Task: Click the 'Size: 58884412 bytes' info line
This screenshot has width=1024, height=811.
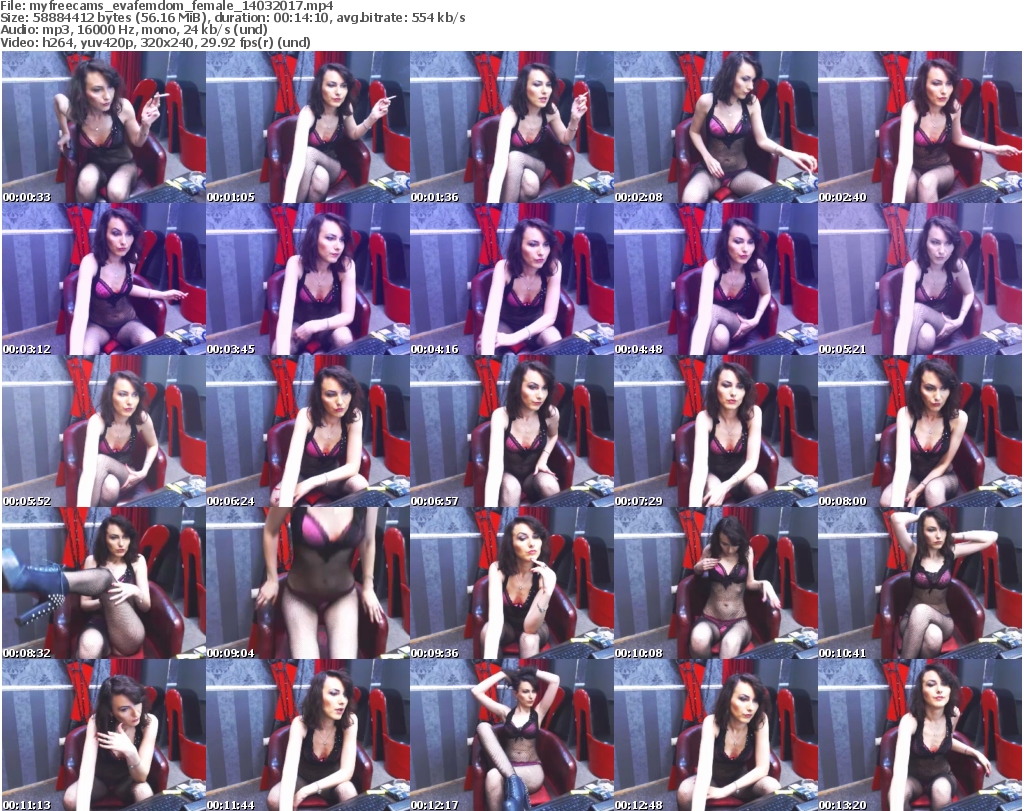Action: coord(232,18)
